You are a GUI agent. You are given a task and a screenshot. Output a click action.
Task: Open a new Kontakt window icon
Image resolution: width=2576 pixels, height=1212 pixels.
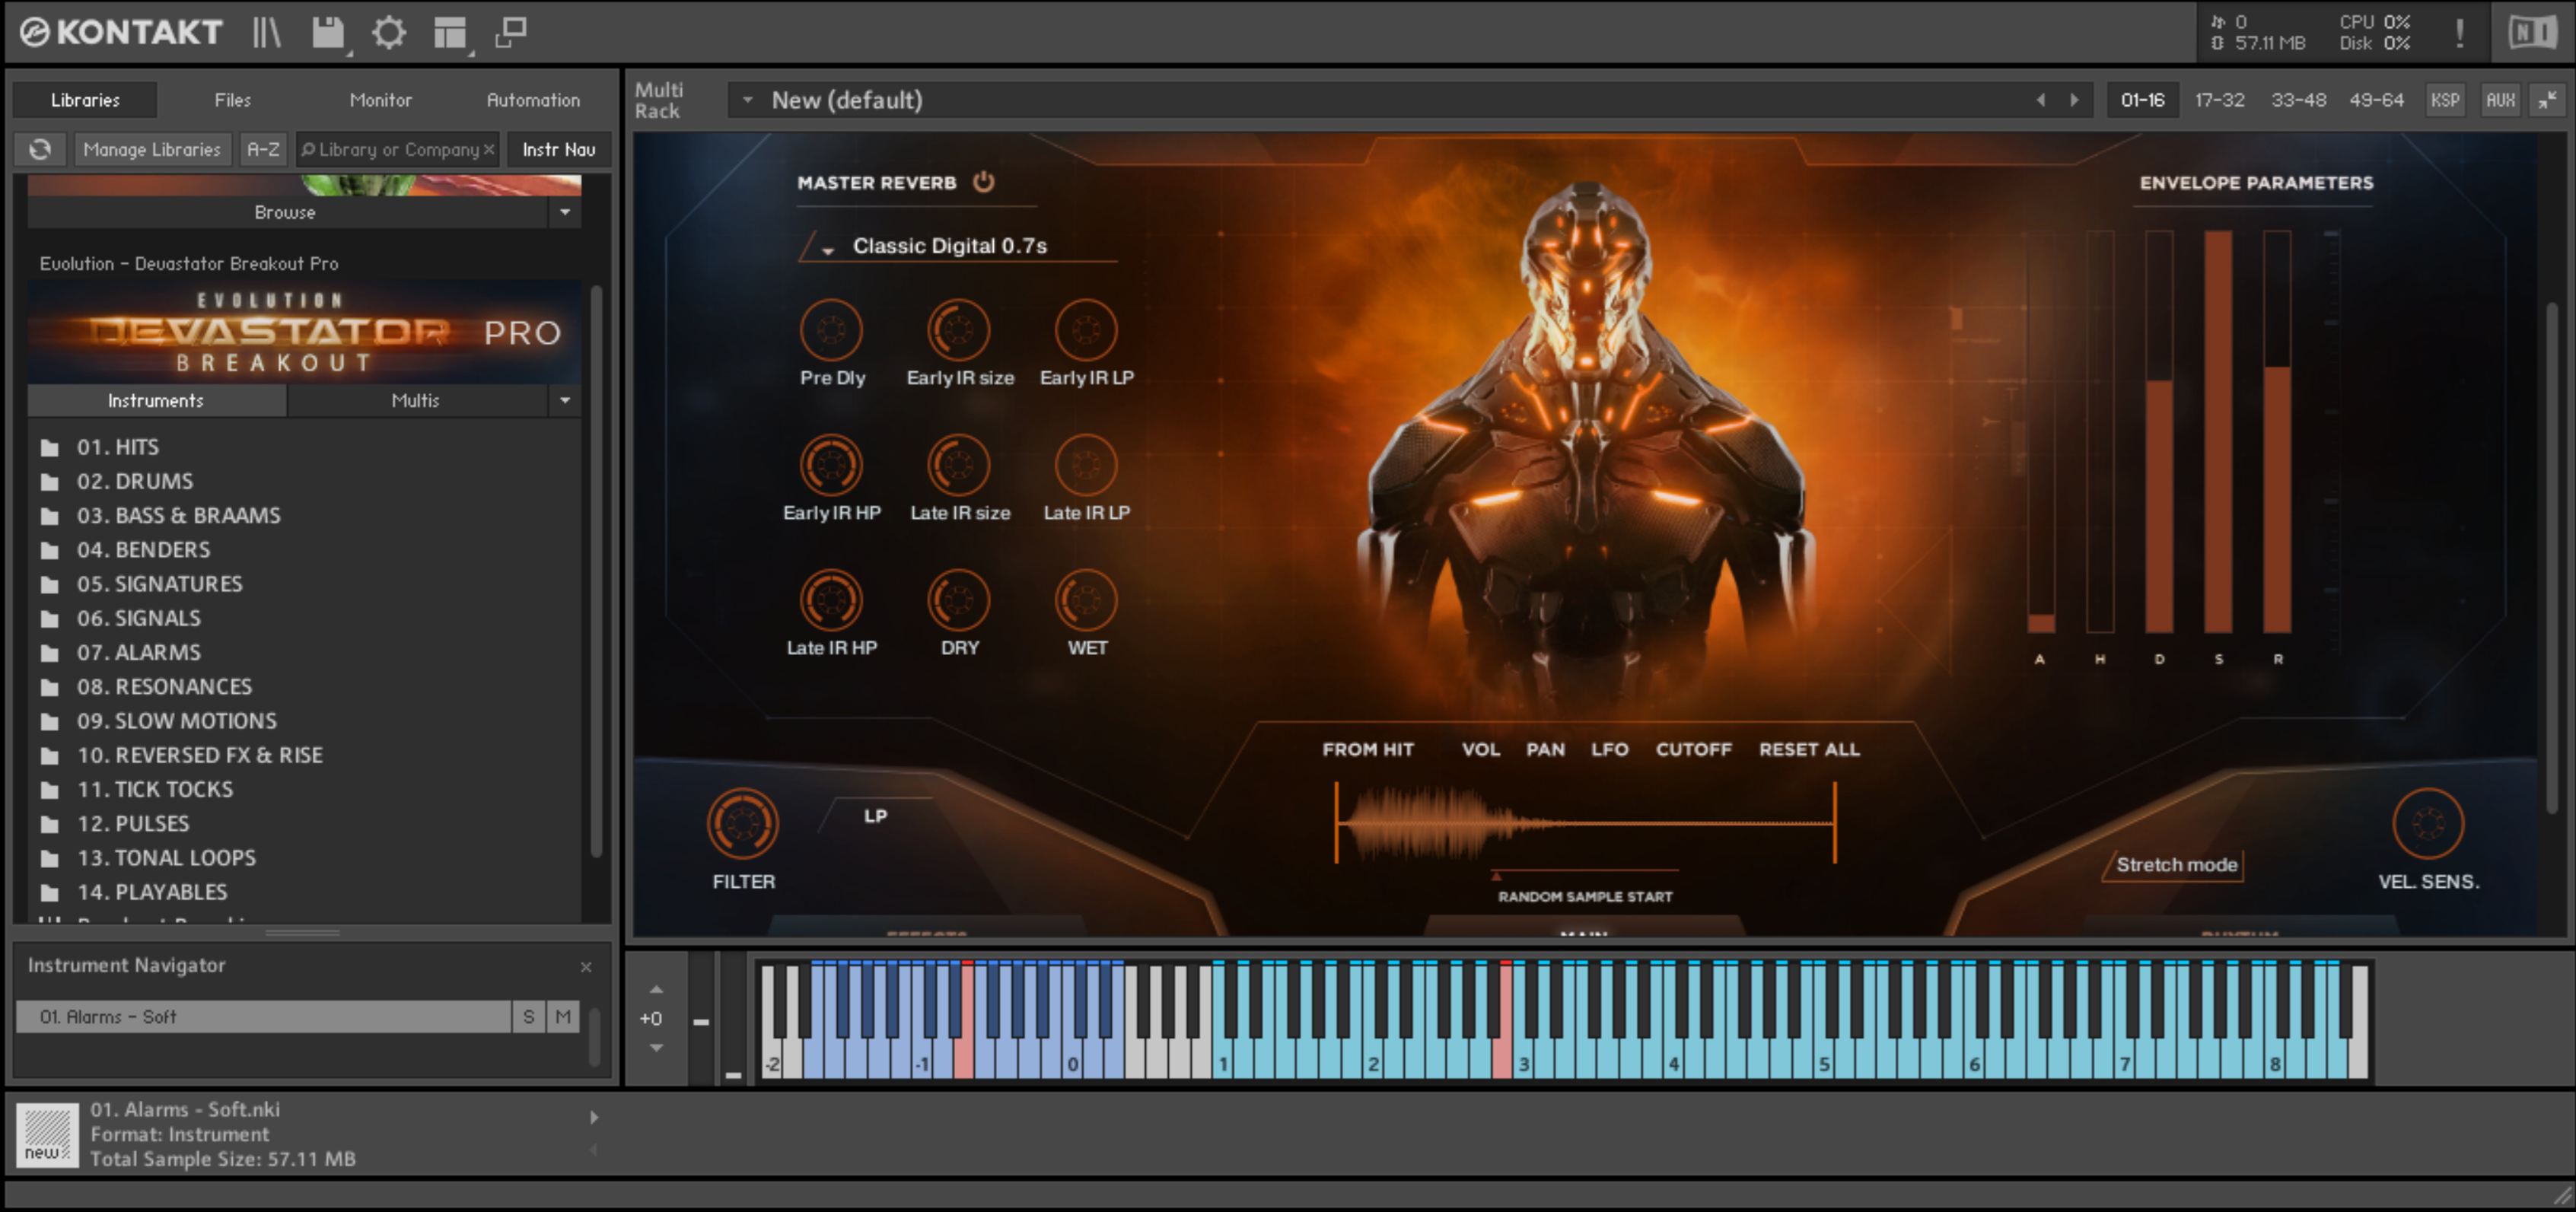[x=510, y=32]
